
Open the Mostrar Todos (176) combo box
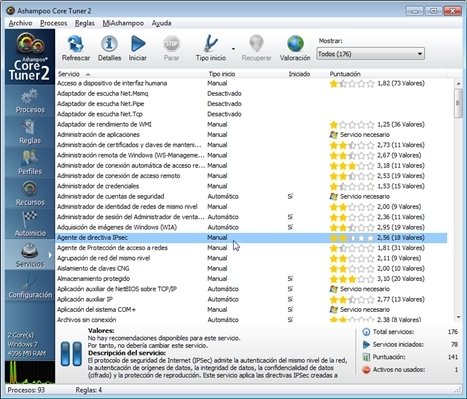pos(370,54)
